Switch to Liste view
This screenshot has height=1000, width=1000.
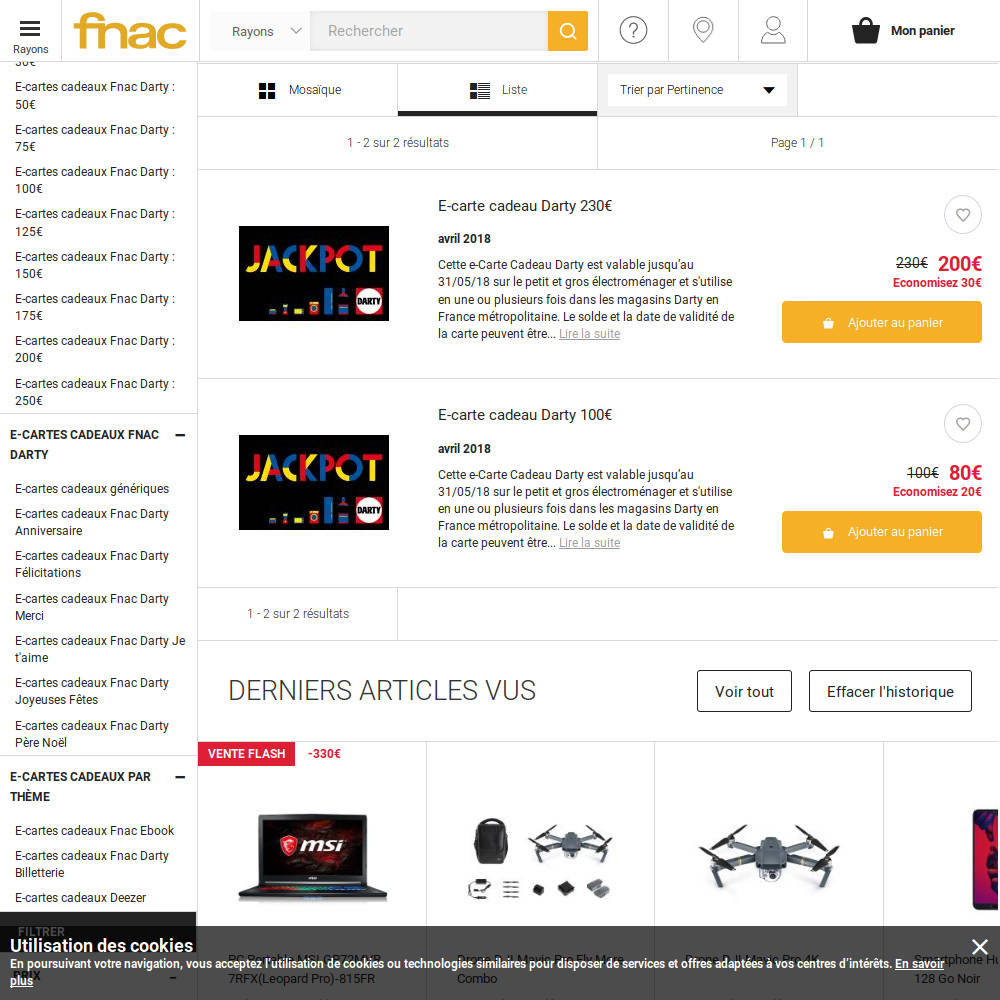(x=497, y=90)
